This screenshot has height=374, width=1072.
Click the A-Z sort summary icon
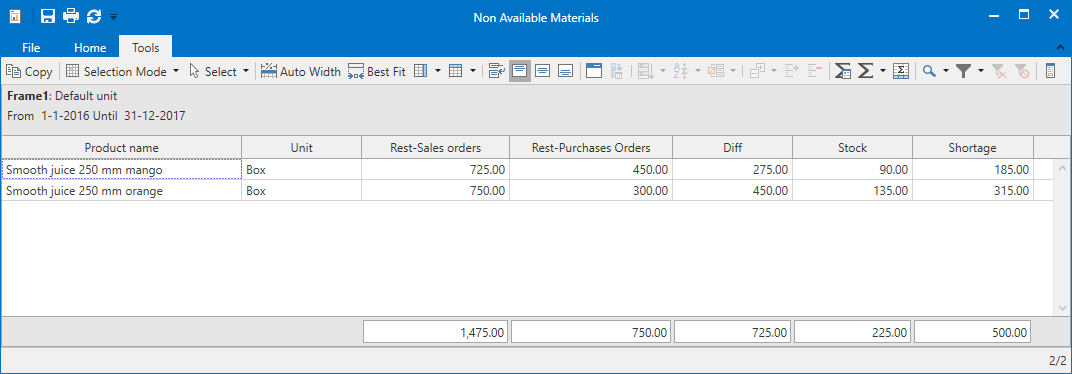pyautogui.click(x=680, y=71)
